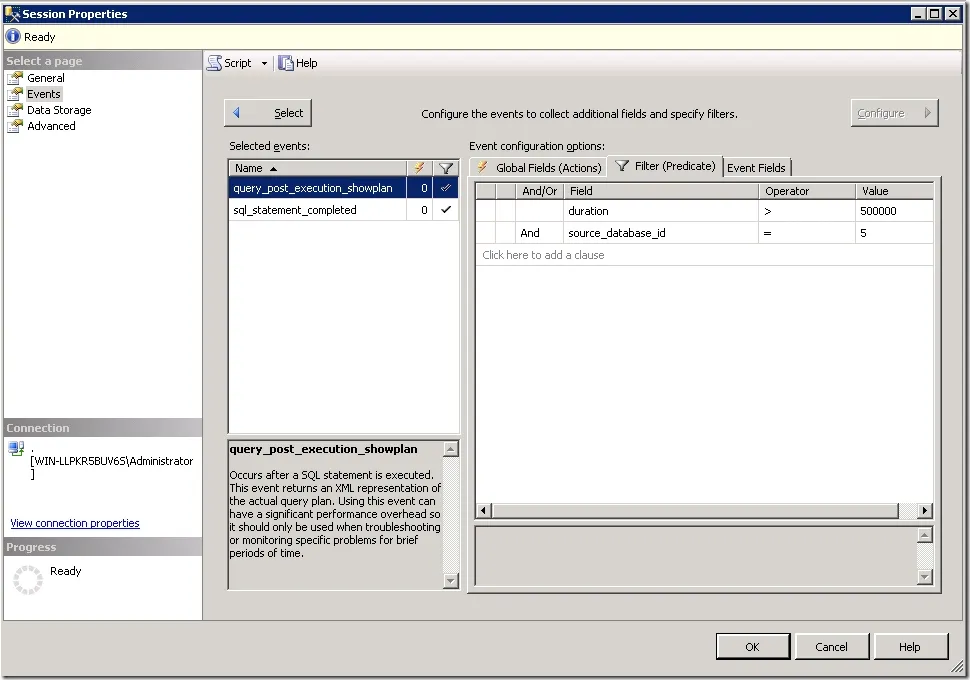Click the server connection icon
Viewport: 970px width, 680px height.
coord(16,448)
